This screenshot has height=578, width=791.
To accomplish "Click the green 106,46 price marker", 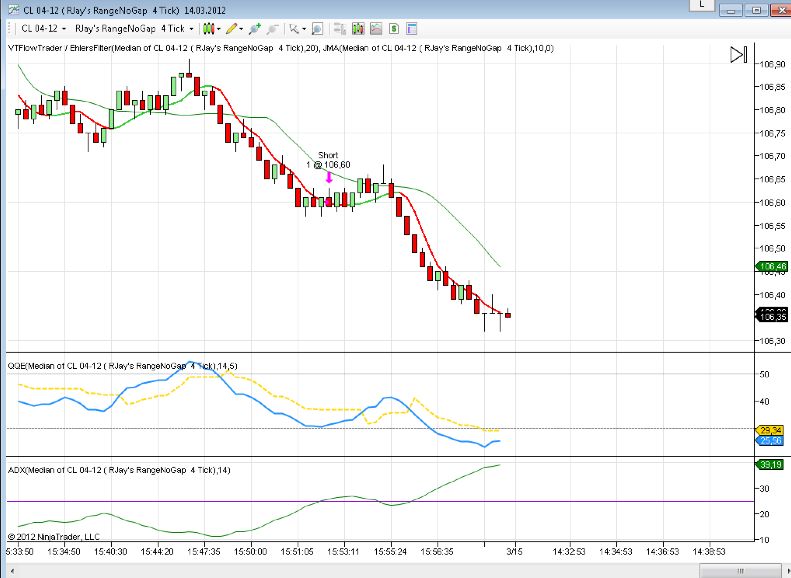I will click(x=772, y=266).
